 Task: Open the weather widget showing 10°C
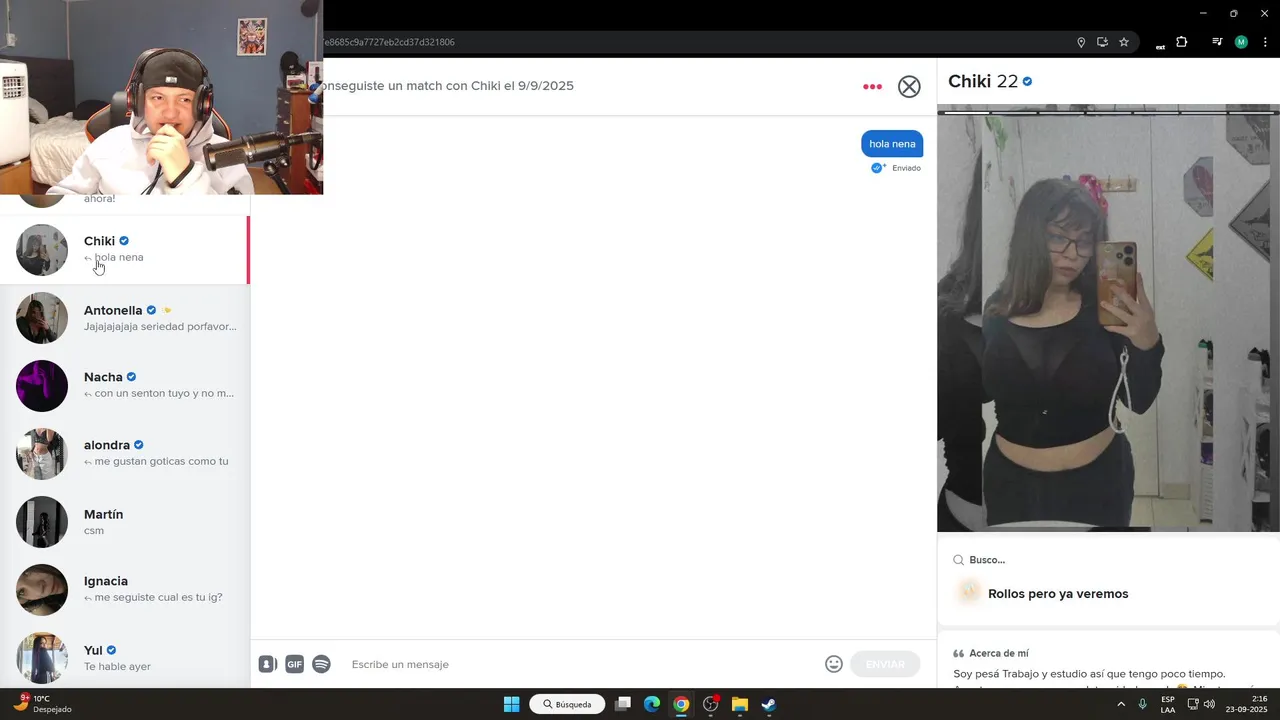(40, 704)
